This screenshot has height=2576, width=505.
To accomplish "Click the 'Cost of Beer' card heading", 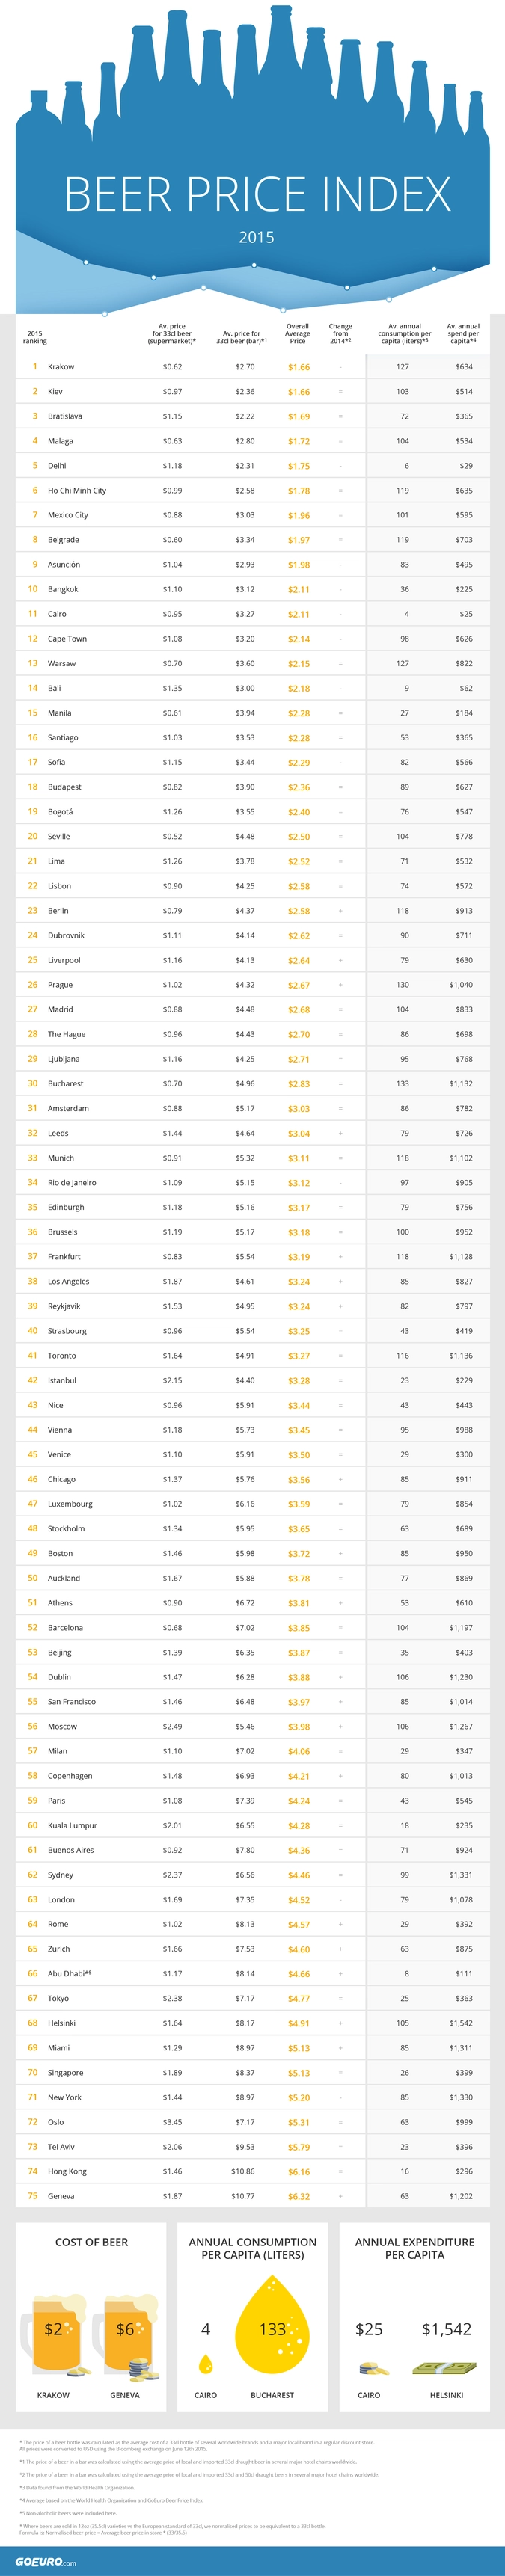I will coord(91,2242).
